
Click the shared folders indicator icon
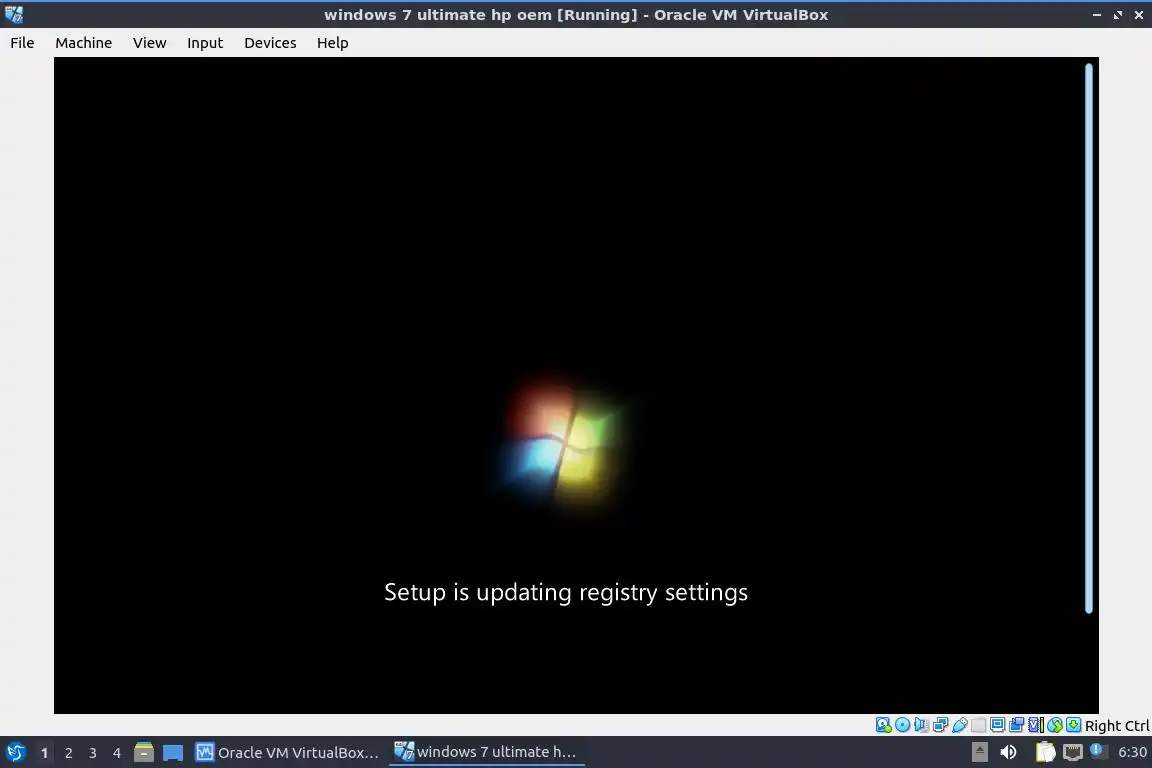979,725
